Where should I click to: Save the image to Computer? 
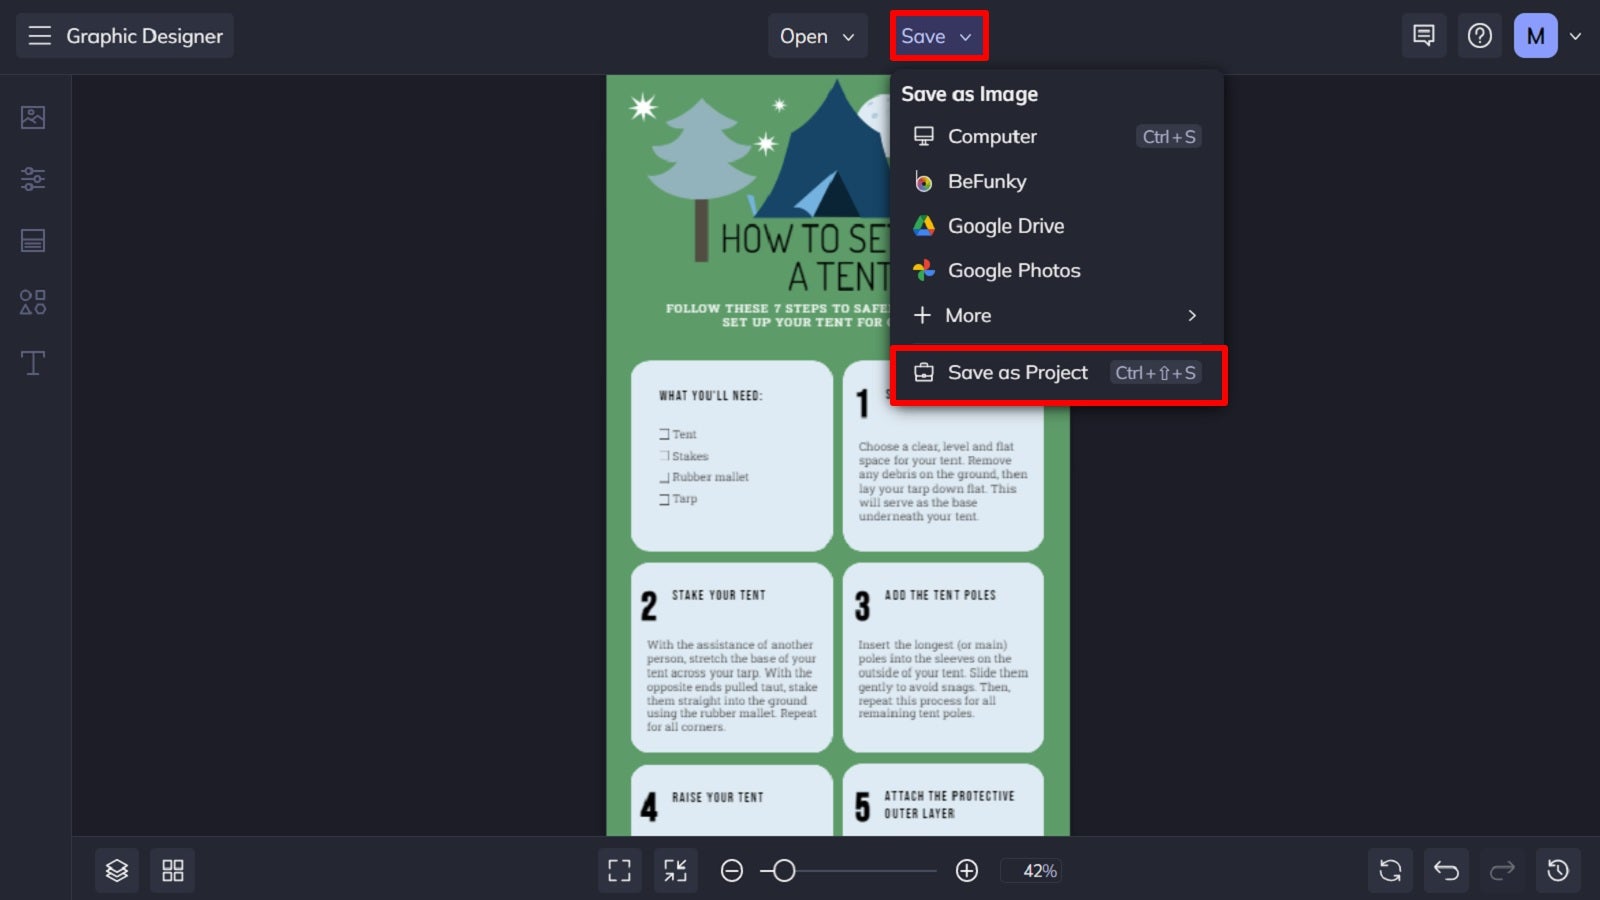point(992,137)
